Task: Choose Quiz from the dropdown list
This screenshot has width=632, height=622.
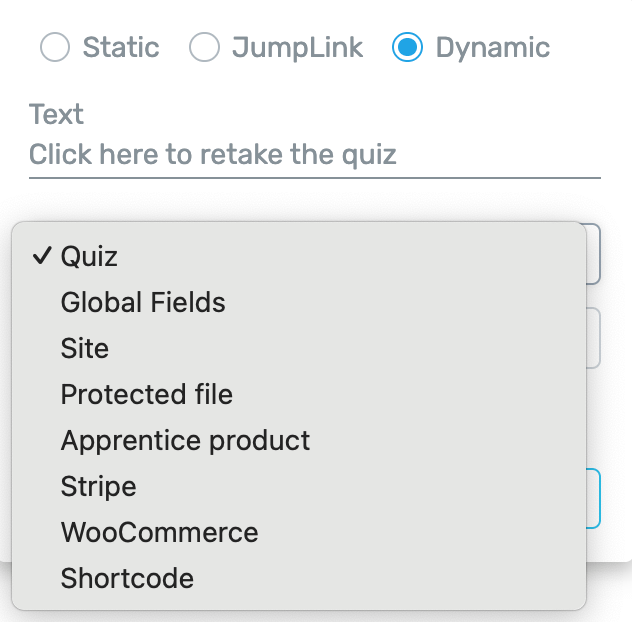Action: pyautogui.click(x=90, y=257)
